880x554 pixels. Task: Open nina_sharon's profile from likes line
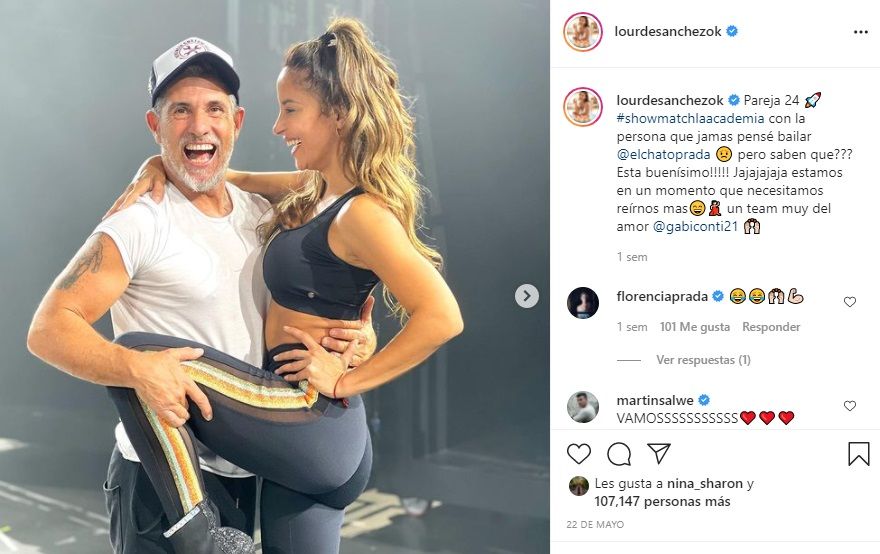pyautogui.click(x=705, y=485)
